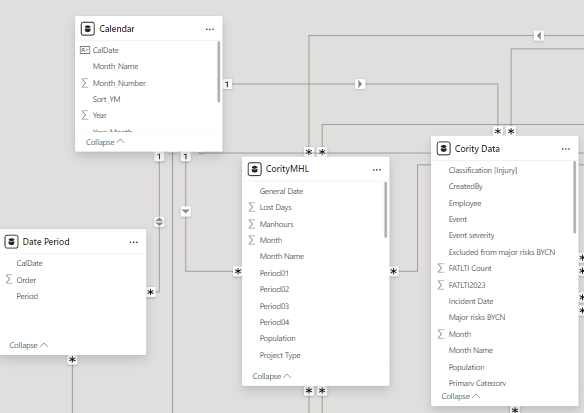Select the Event field in Cority Data
The height and width of the screenshot is (413, 584).
(458, 219)
